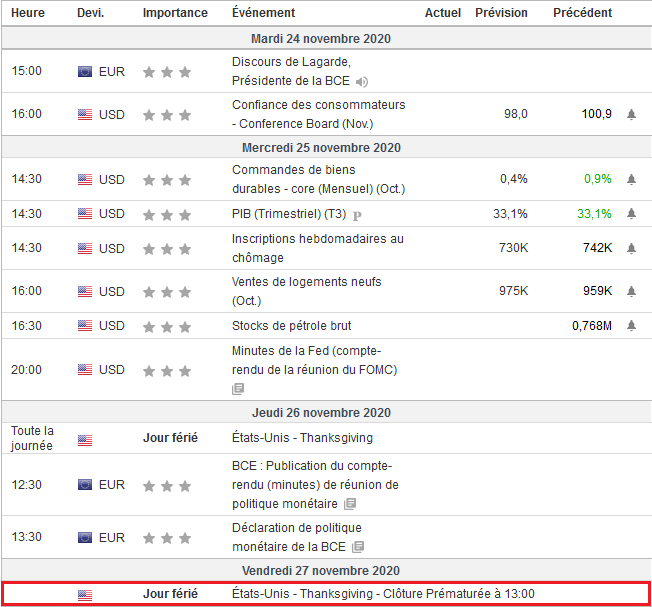
Task: Click US flag in the PIB (Trimestriel) row
Action: tap(85, 214)
